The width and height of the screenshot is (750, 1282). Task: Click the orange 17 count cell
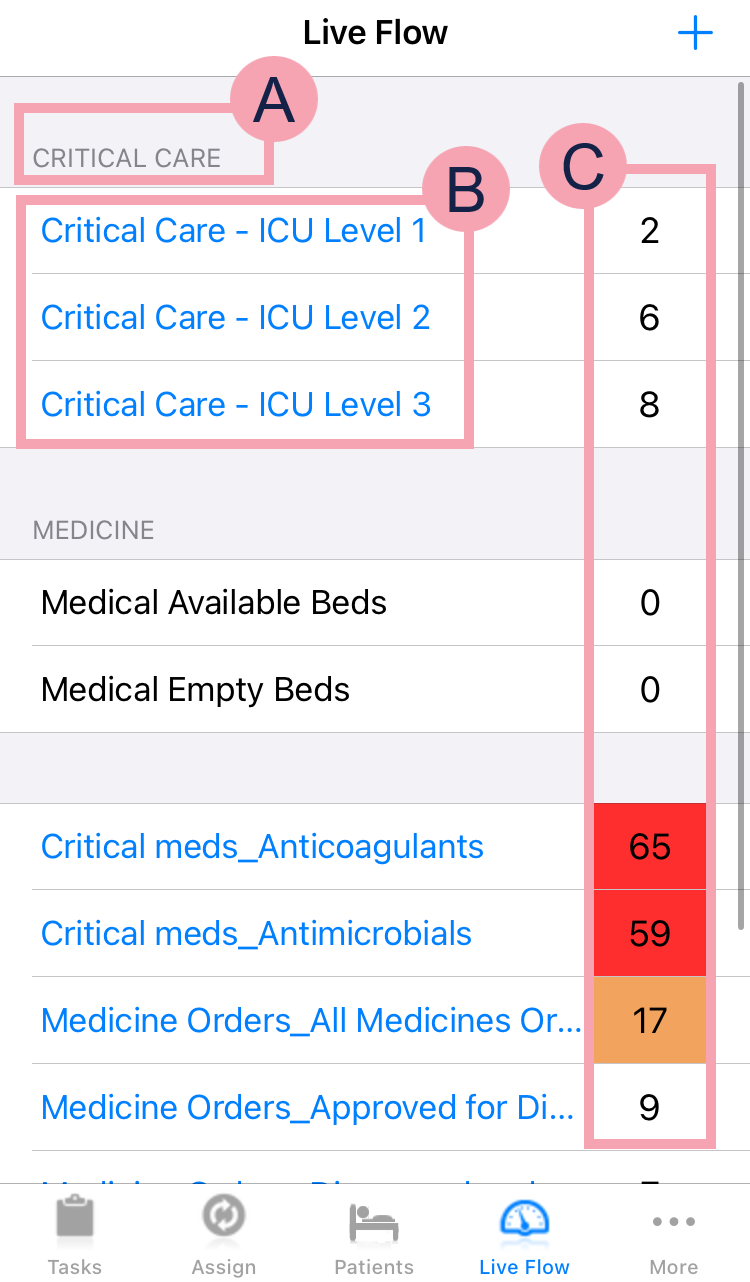coord(650,1021)
